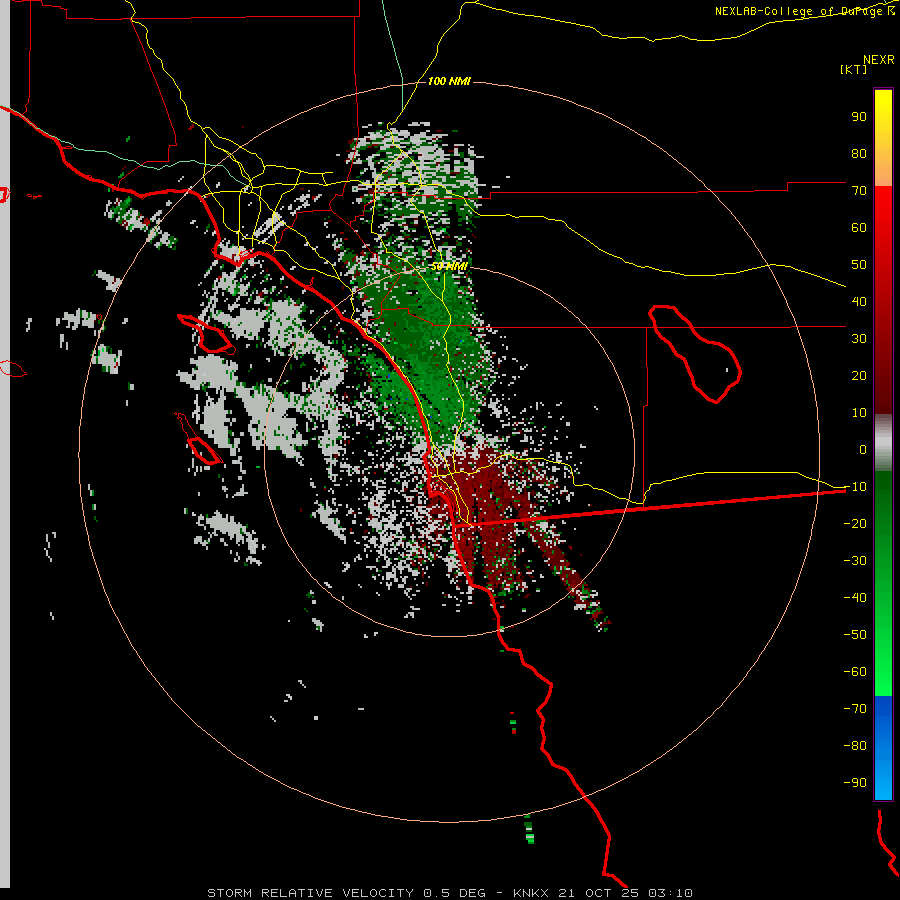Select the 90 value on the velocity scale
This screenshot has height=900, width=900.
pyautogui.click(x=859, y=117)
